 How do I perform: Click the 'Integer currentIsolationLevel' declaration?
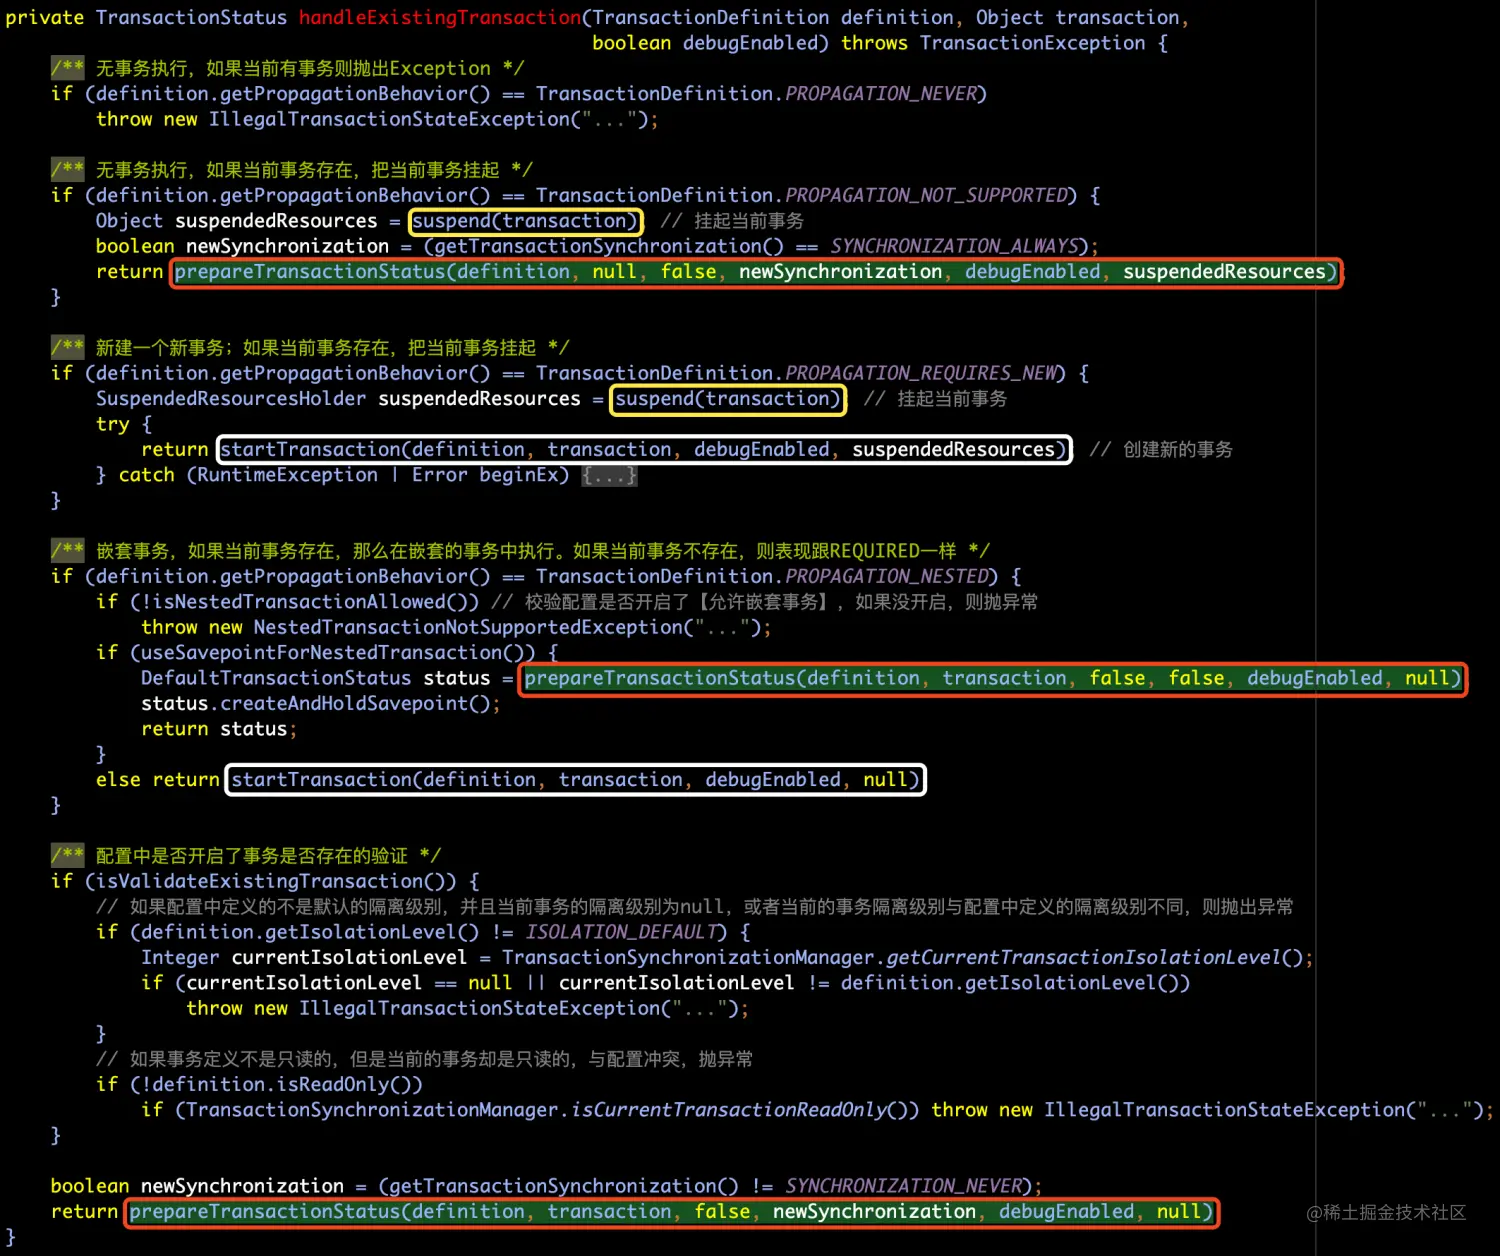(x=304, y=958)
